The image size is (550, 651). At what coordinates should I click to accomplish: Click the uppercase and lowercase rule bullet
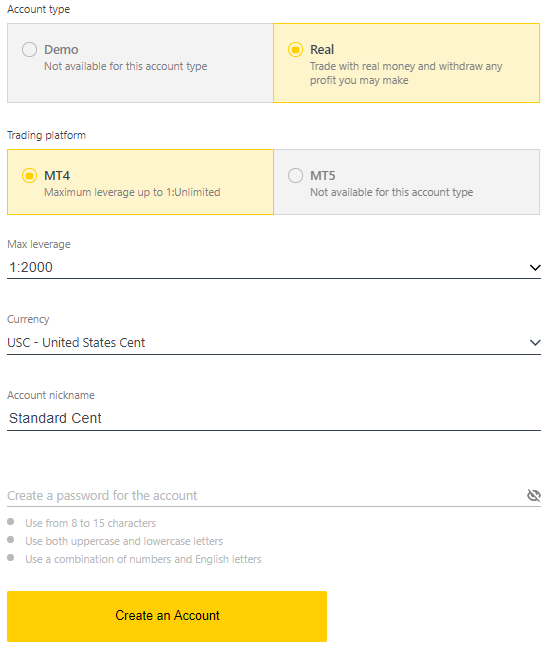(11, 540)
